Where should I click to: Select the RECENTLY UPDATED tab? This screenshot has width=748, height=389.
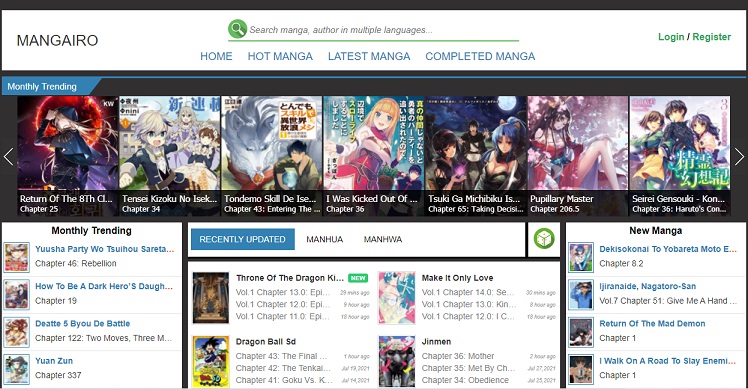click(242, 239)
